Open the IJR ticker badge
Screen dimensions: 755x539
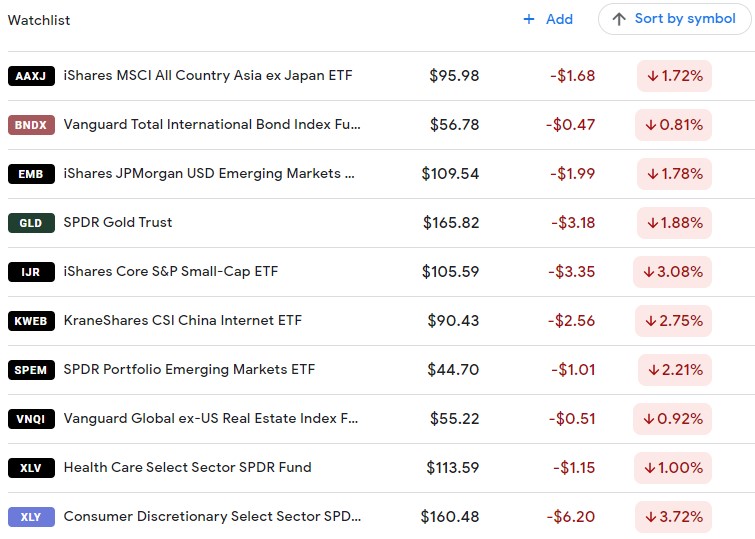tap(31, 272)
